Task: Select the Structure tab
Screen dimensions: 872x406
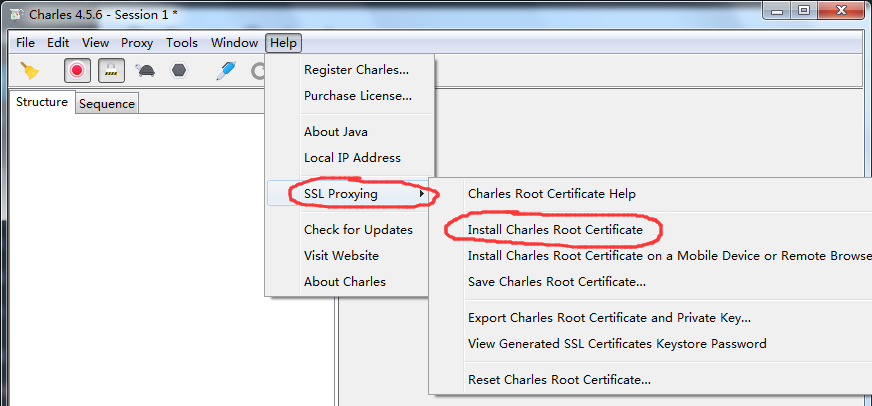Action: (x=42, y=102)
